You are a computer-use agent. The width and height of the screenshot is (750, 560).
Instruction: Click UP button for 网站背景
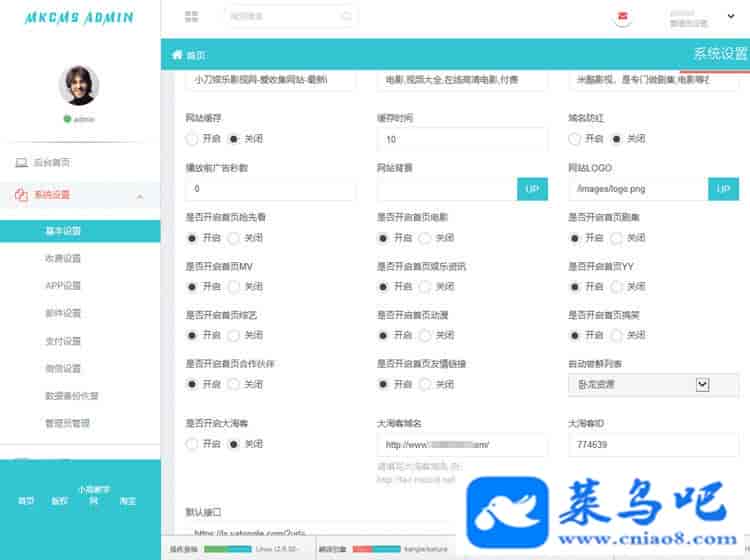(x=532, y=189)
